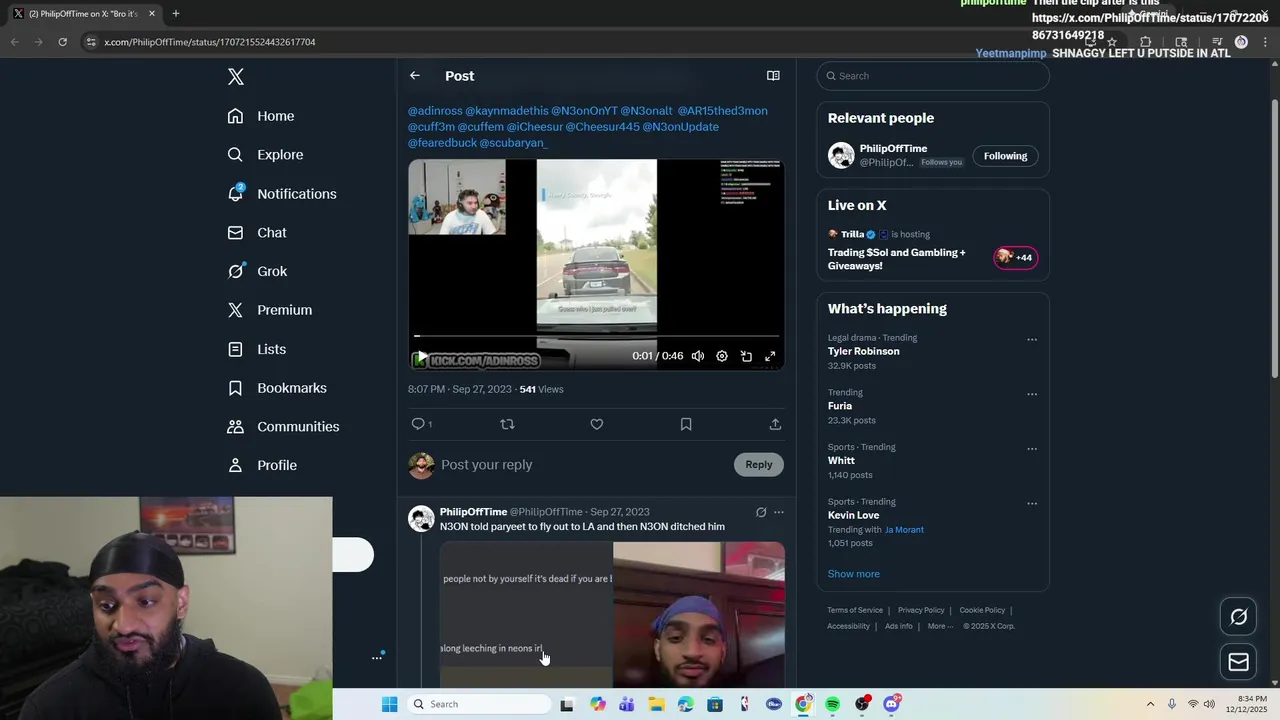1280x720 pixels.
Task: Repost this post
Action: (507, 424)
